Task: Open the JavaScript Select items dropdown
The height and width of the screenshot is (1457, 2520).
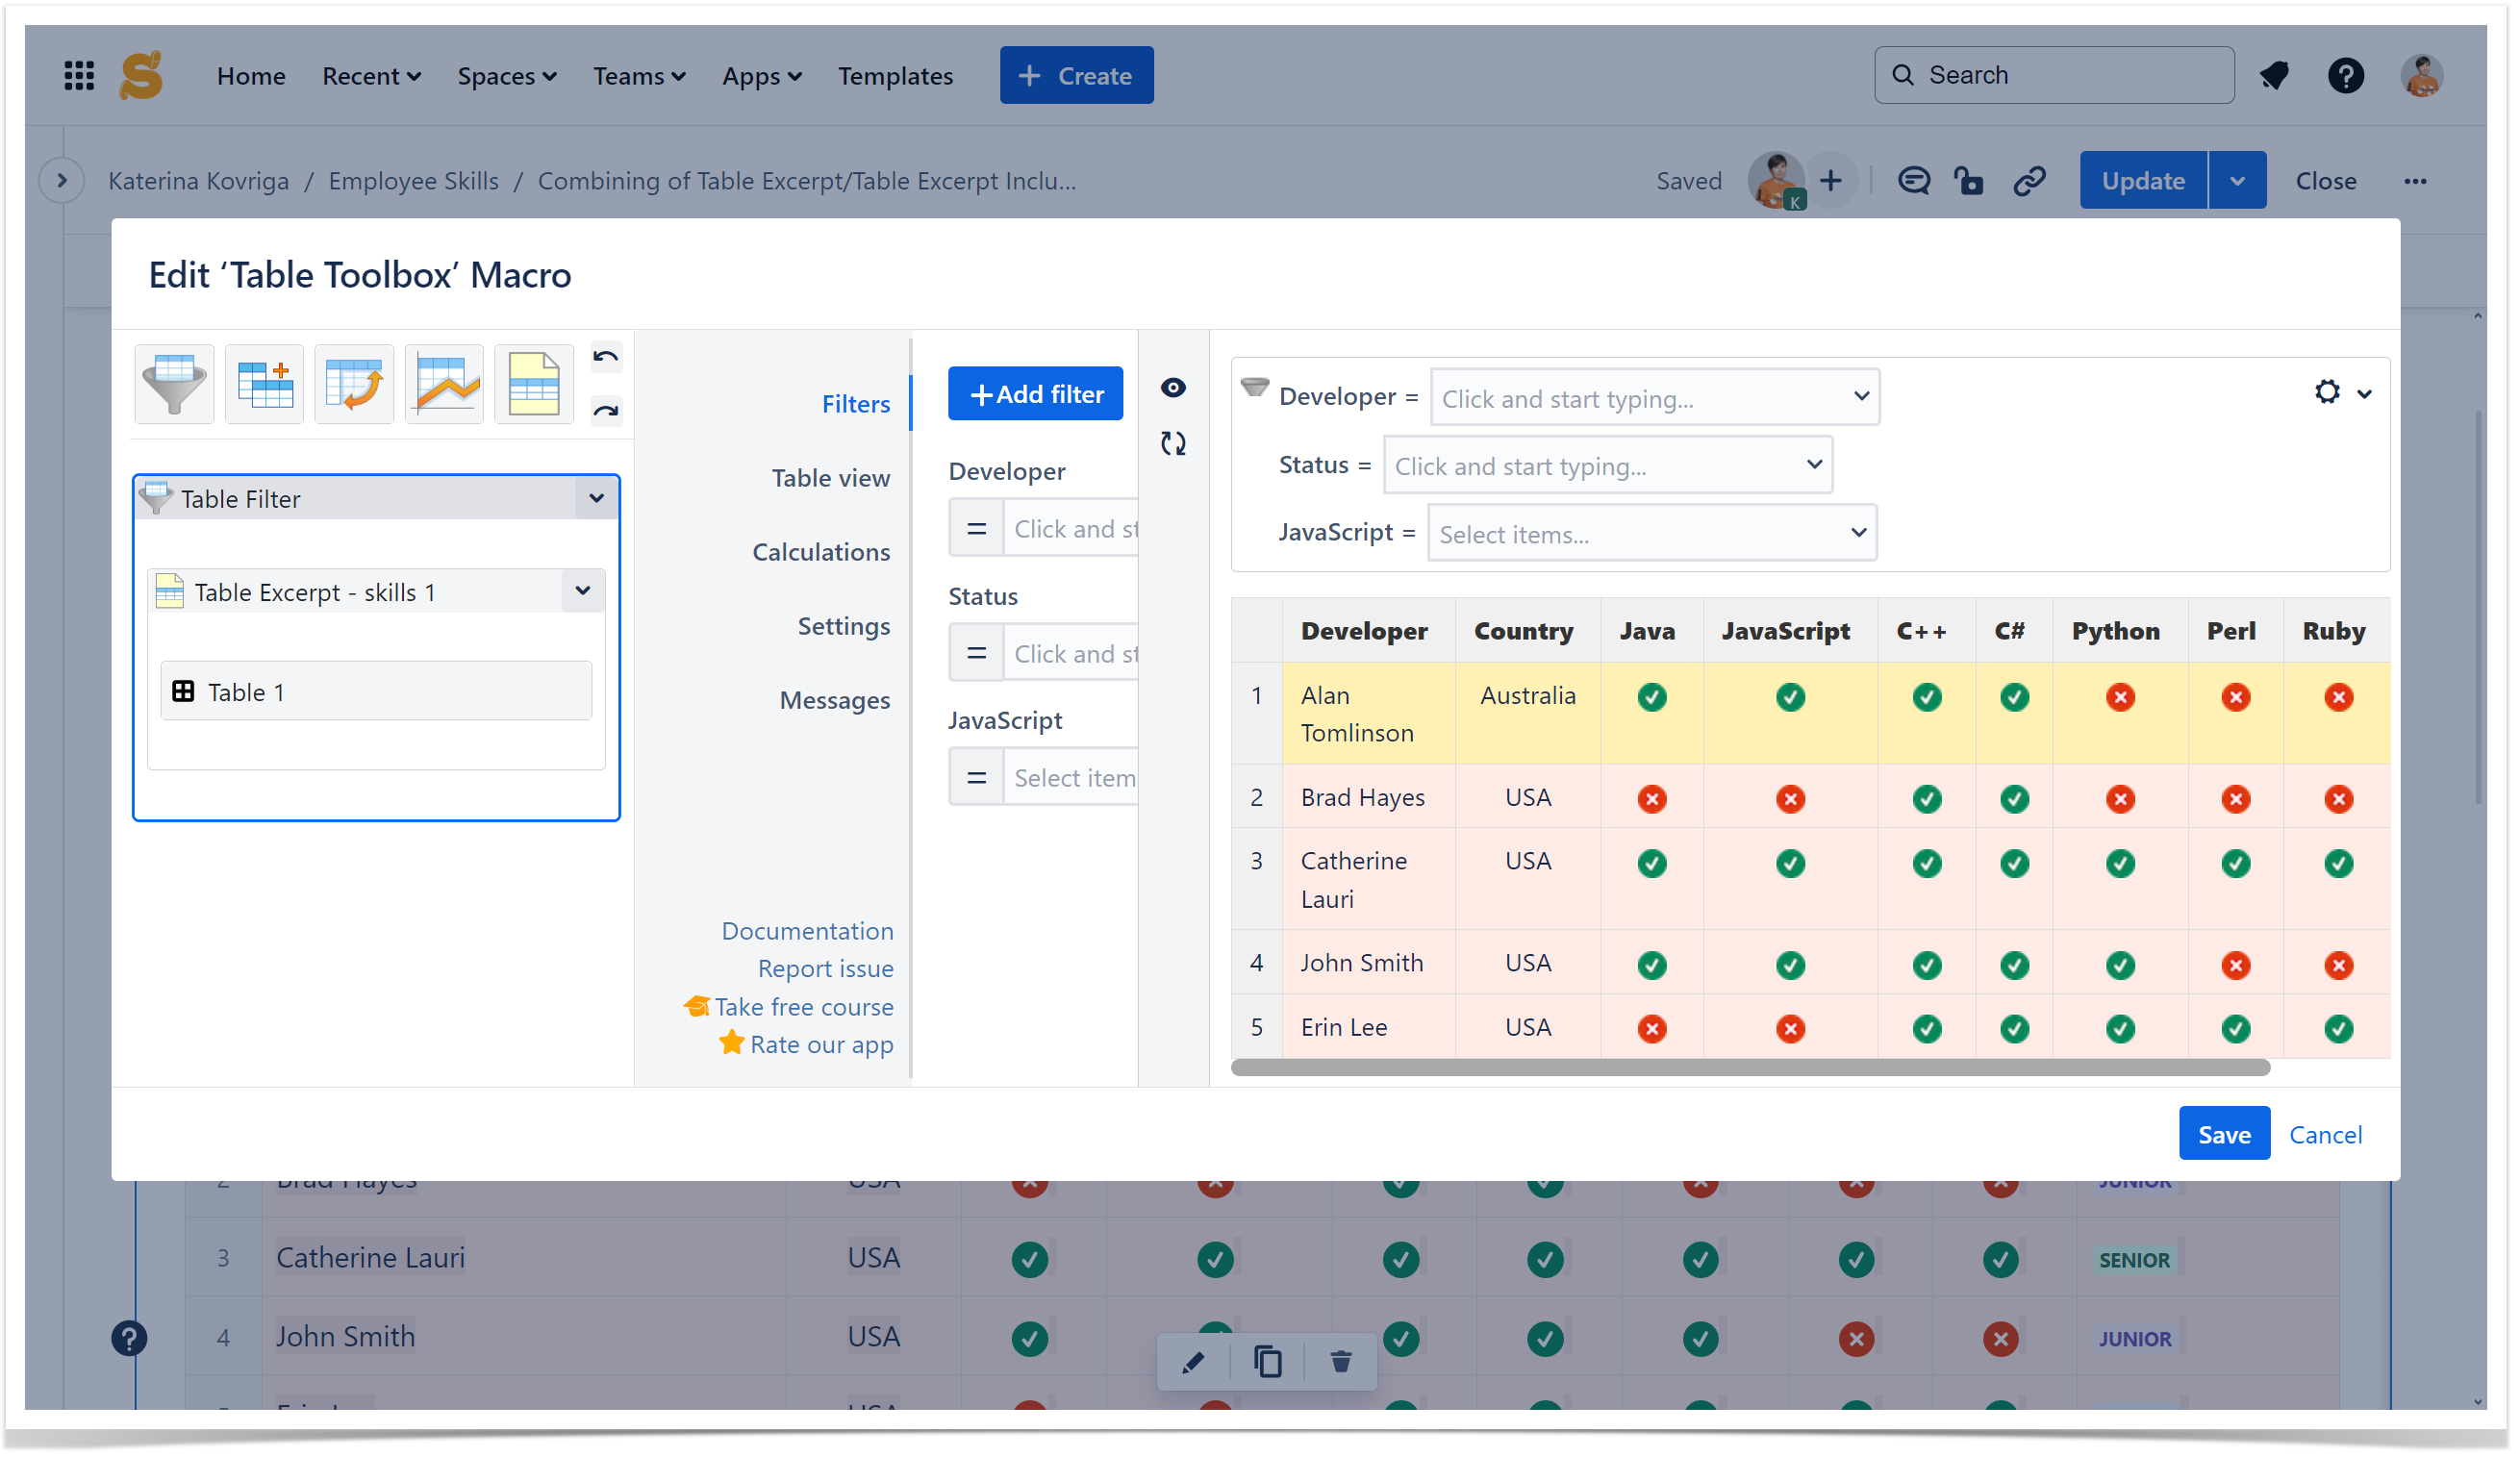Action: pos(1651,534)
